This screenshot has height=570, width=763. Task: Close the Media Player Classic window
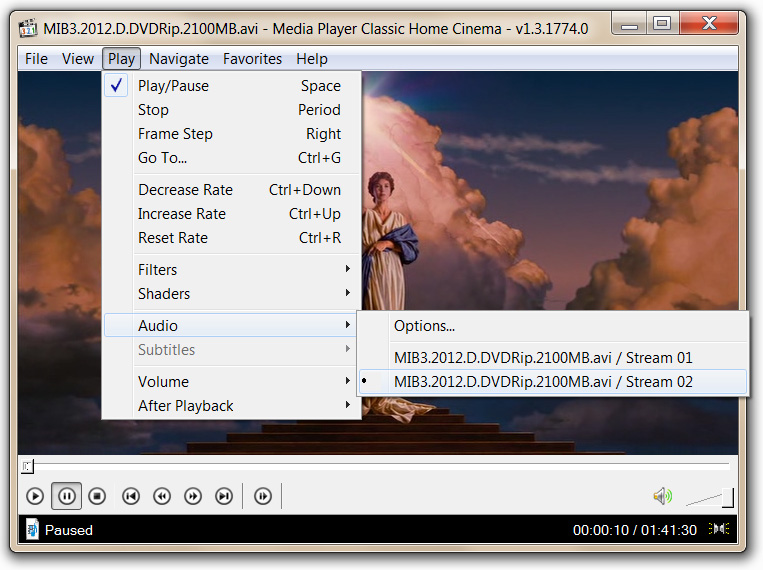coord(709,23)
